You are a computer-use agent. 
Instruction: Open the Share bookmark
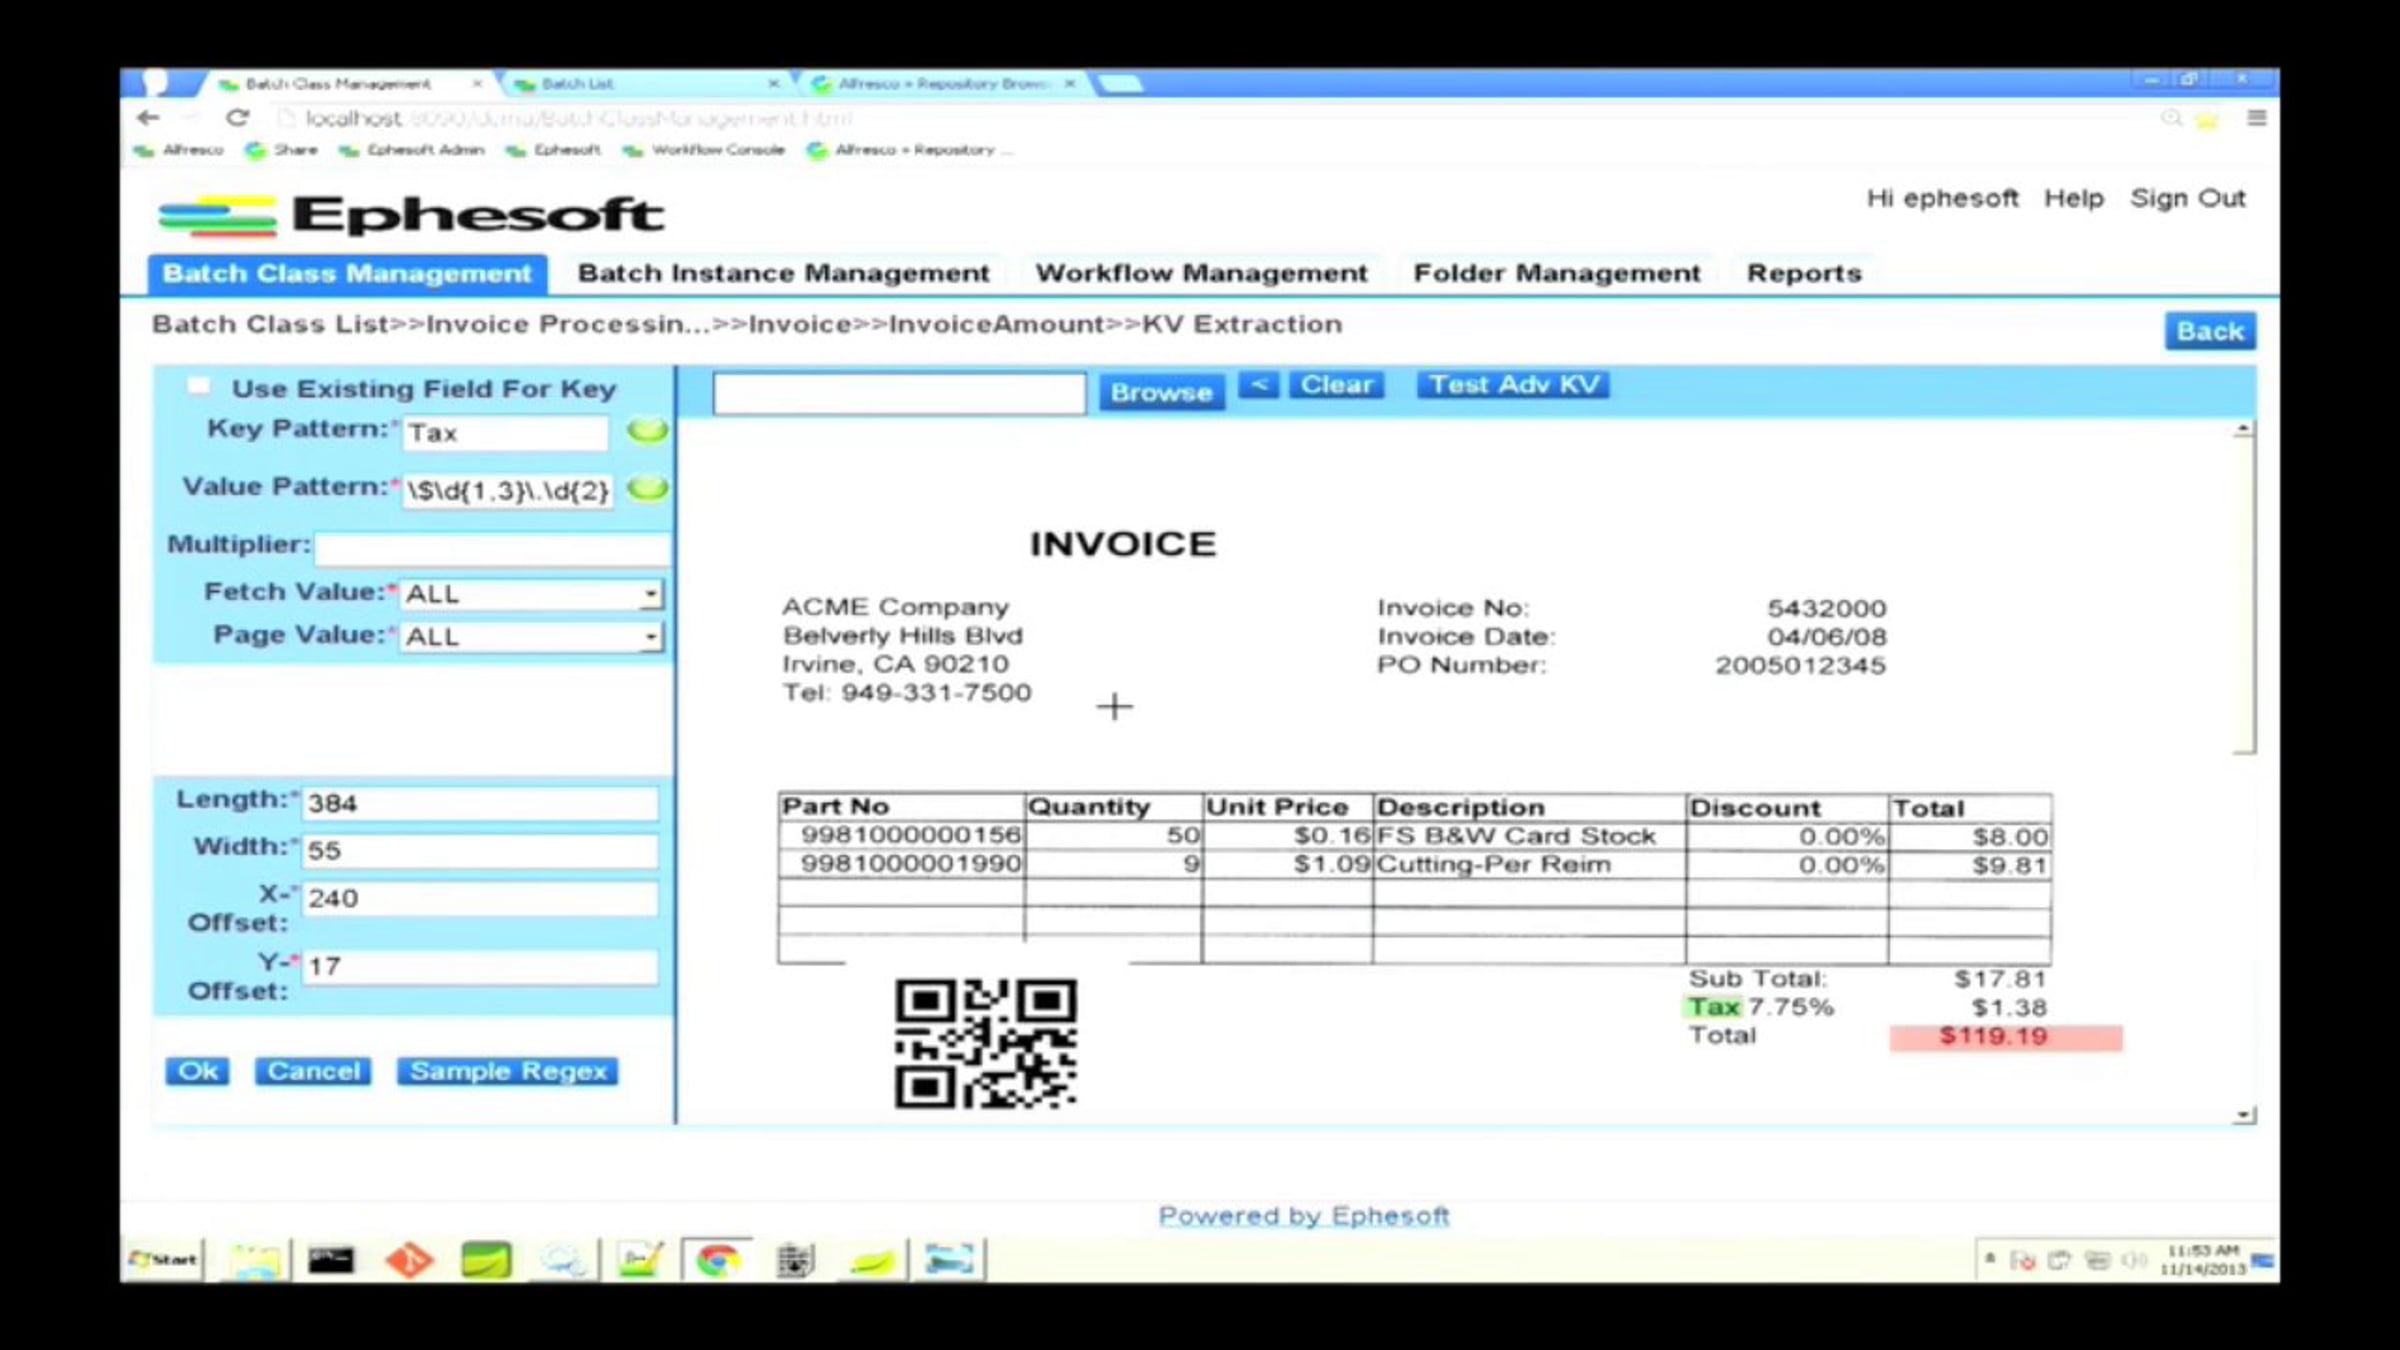coord(282,150)
